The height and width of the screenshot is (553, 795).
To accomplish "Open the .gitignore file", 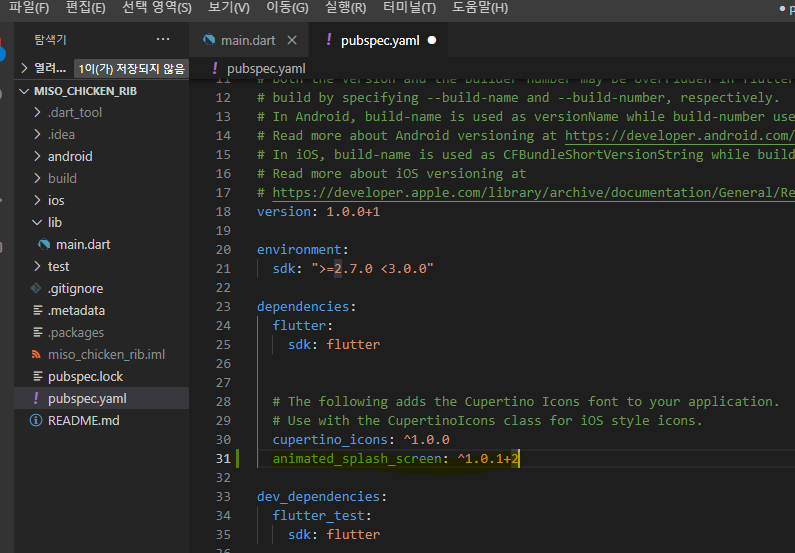I will click(x=76, y=288).
